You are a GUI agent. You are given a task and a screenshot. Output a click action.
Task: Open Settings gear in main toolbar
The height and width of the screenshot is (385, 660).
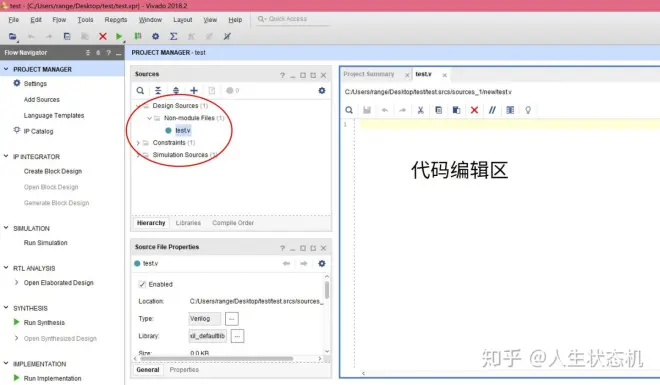[x=156, y=37]
